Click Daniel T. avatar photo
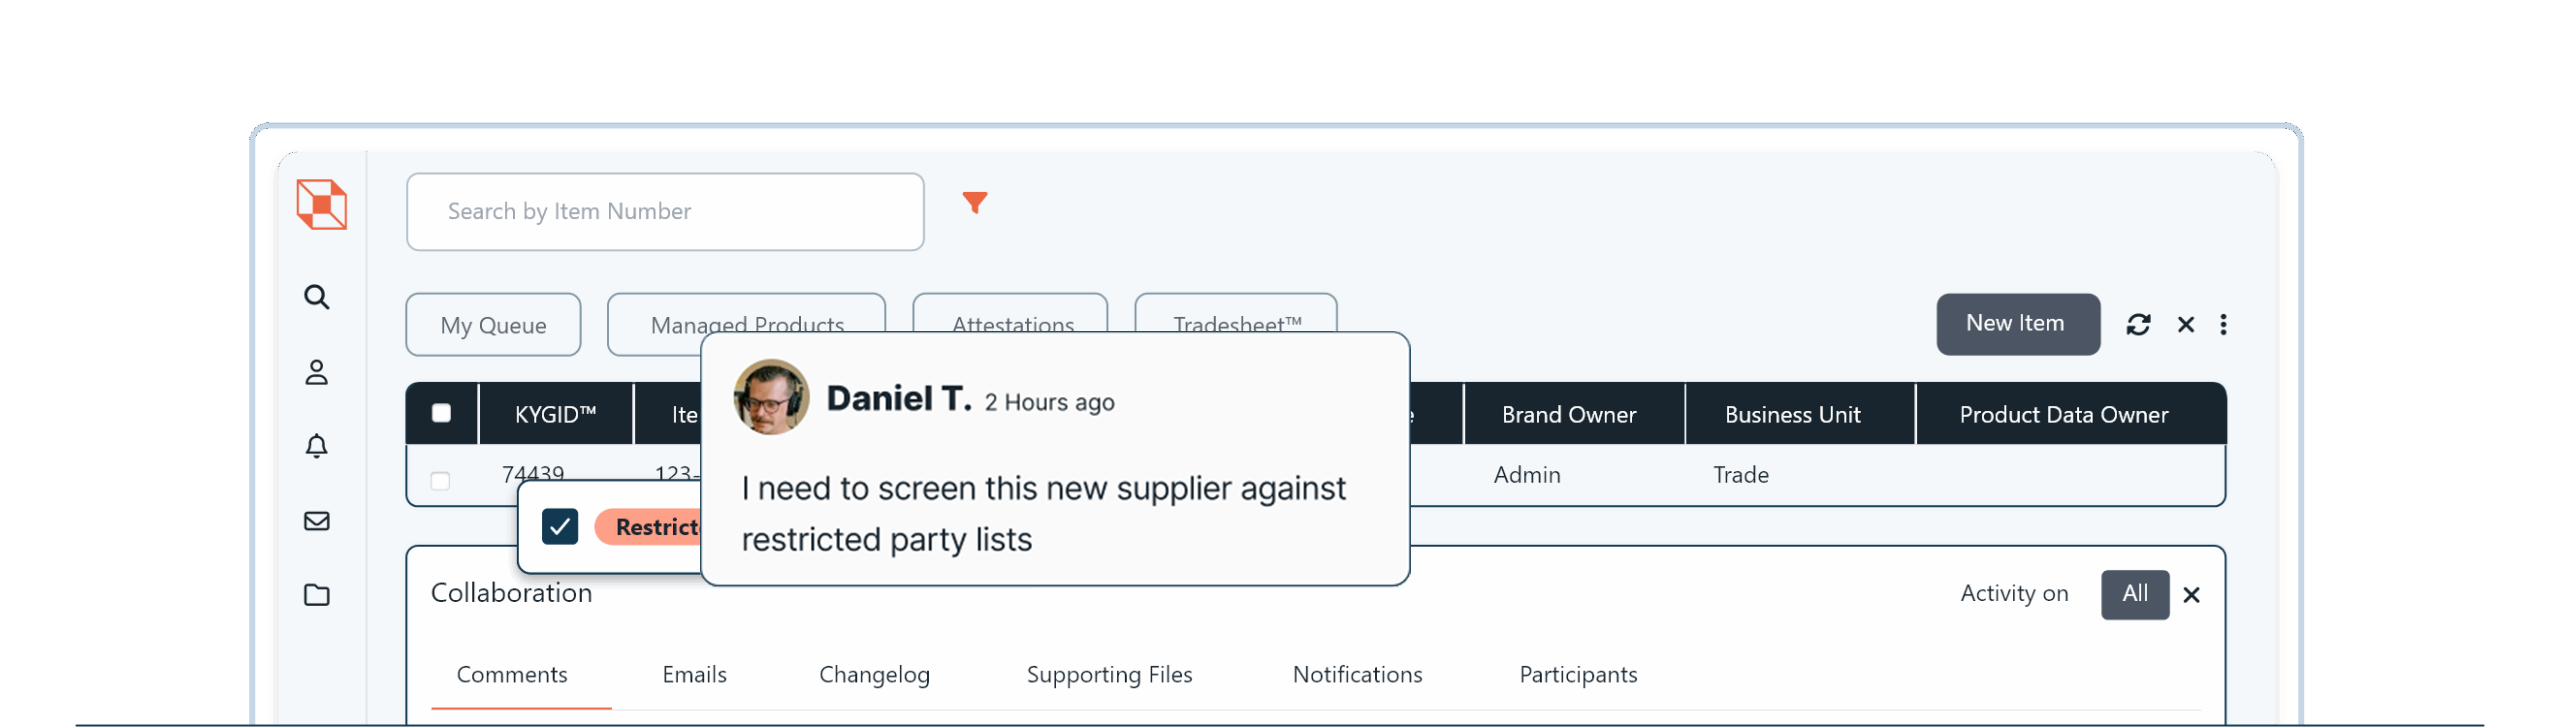 770,397
